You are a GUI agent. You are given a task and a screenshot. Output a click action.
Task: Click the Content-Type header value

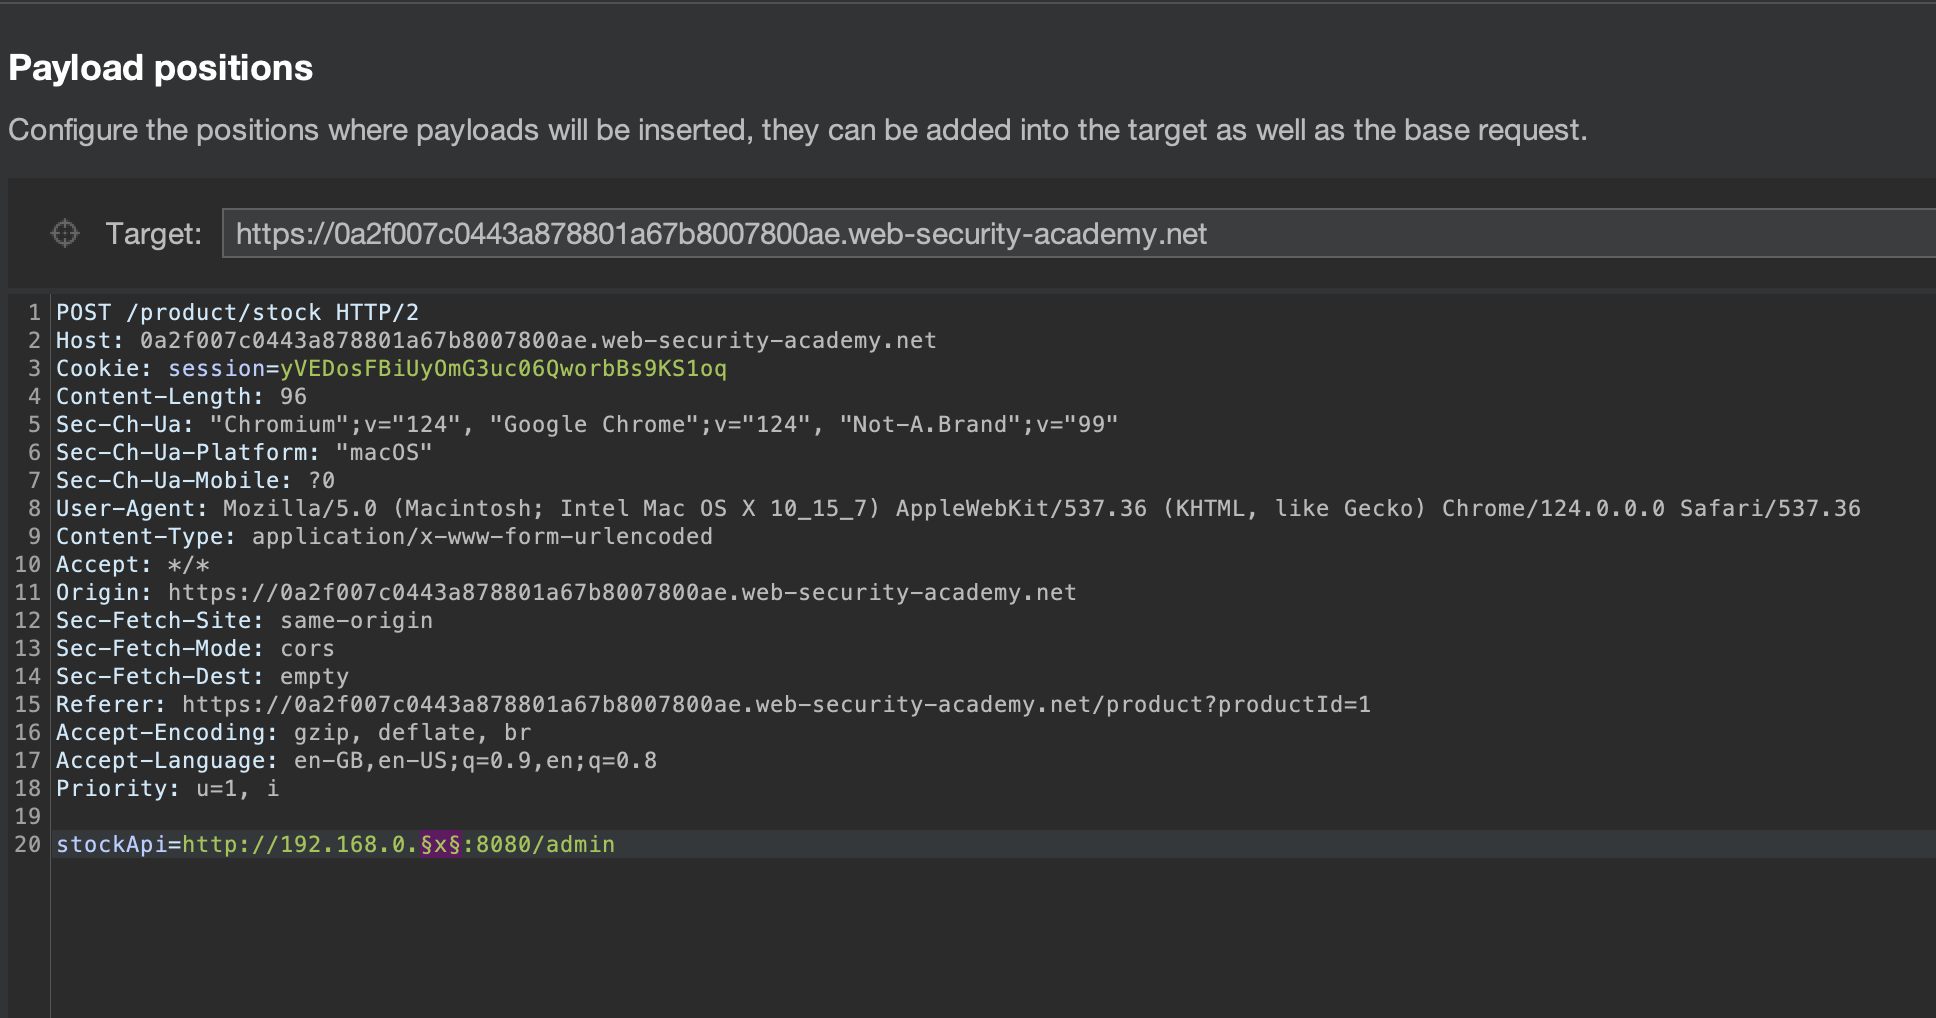(x=482, y=537)
